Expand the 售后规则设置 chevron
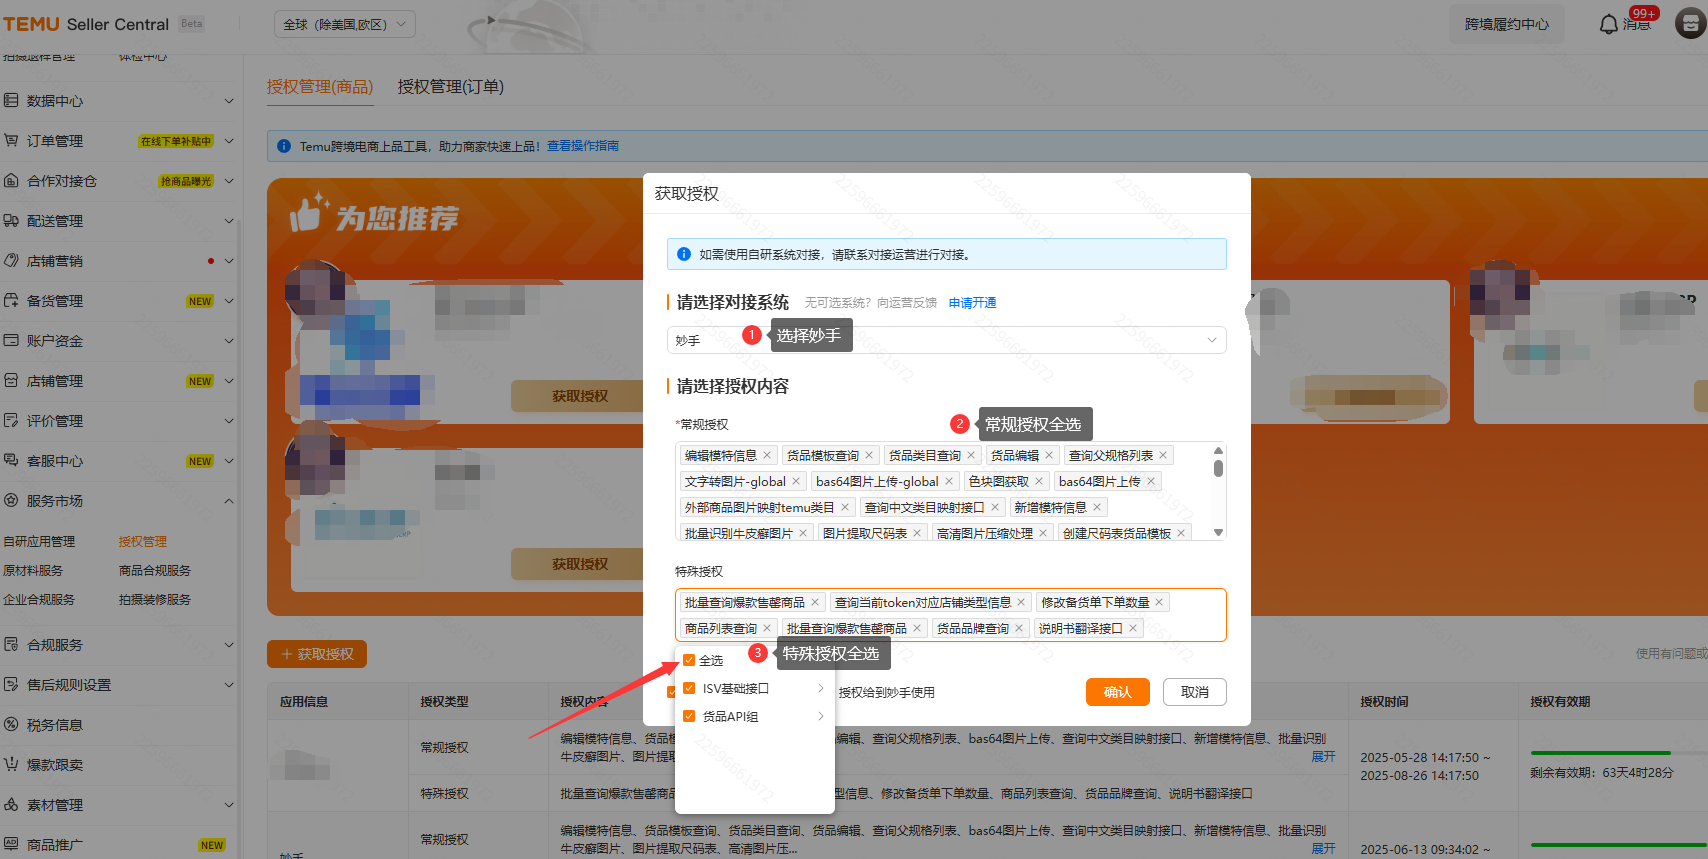 point(229,685)
